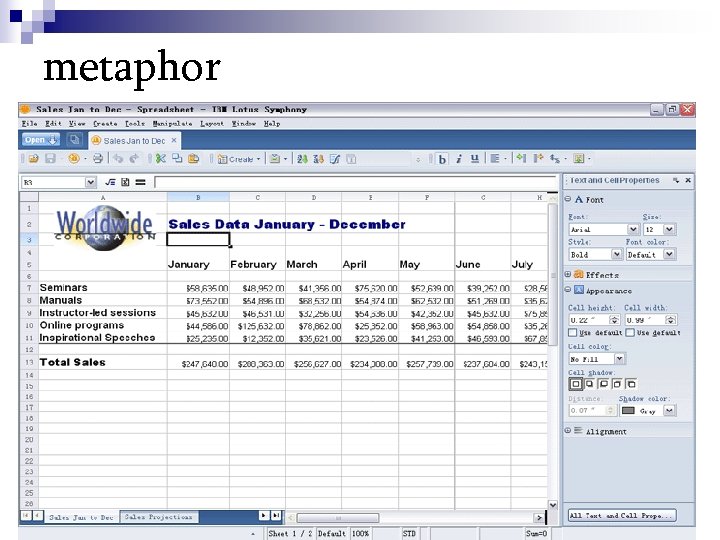Click the Cell height spinner
The width and height of the screenshot is (720, 540).
[x=614, y=320]
